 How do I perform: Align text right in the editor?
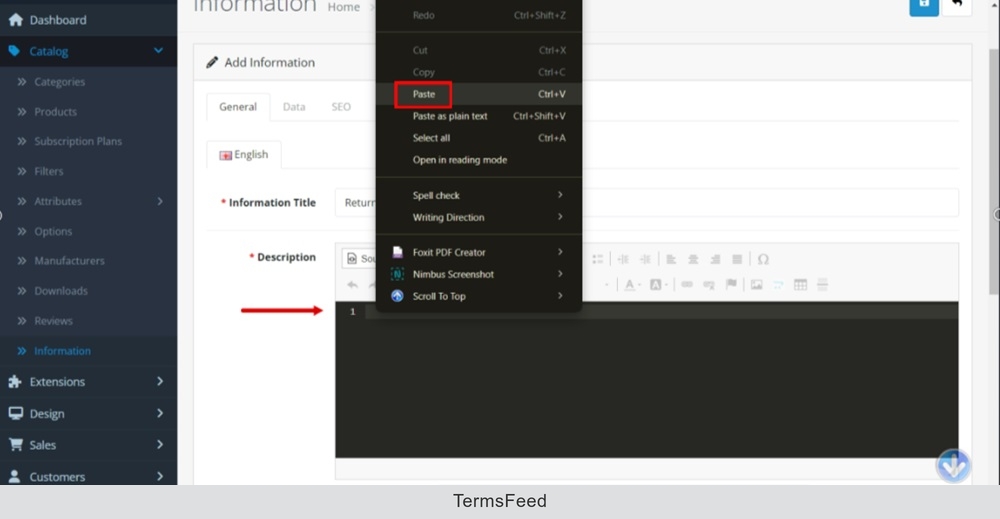716,259
